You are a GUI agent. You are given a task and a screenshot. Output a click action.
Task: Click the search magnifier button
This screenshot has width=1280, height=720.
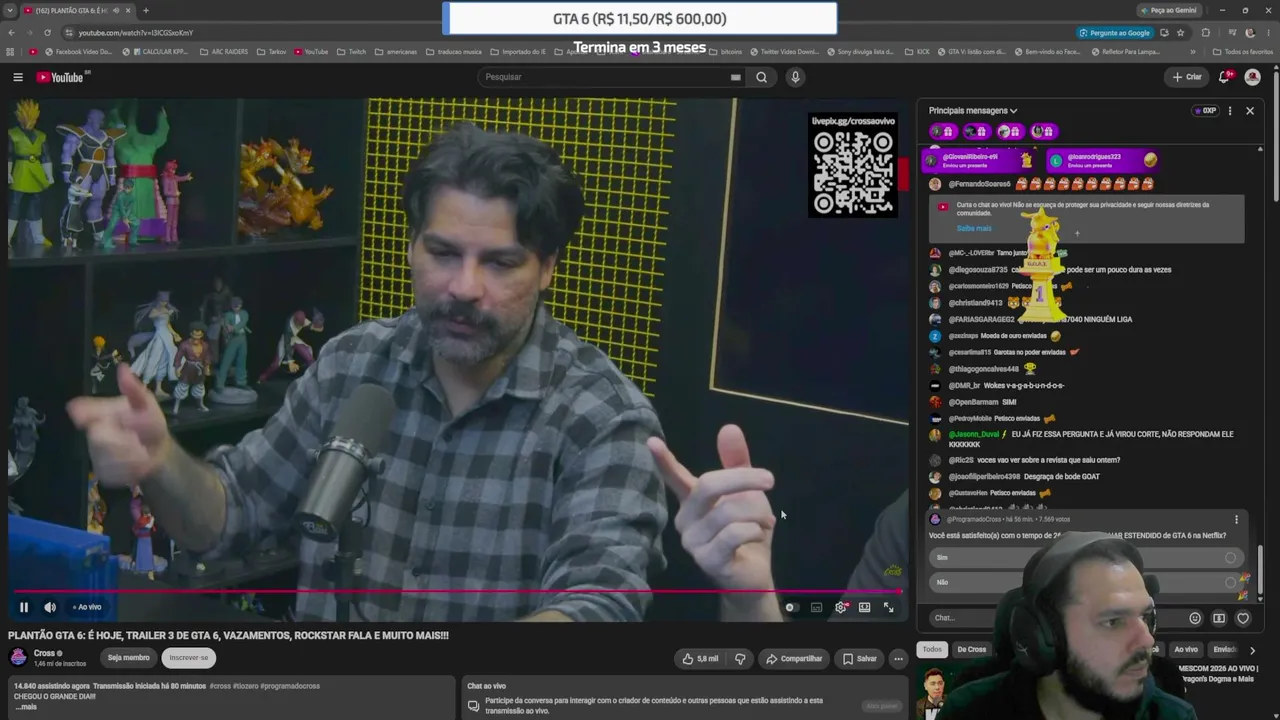762,77
